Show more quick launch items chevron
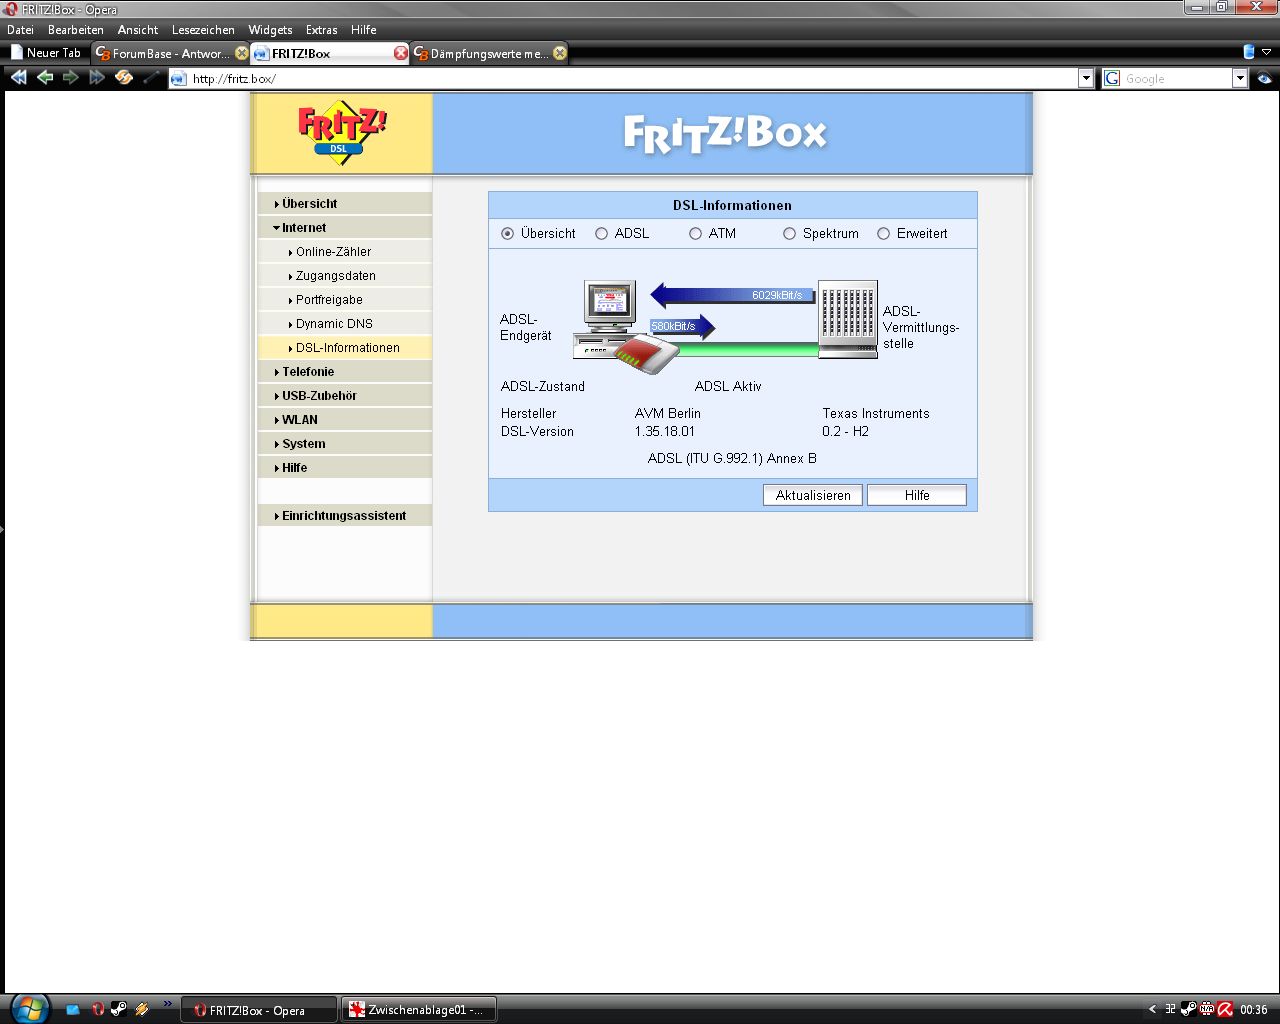 pos(168,1004)
